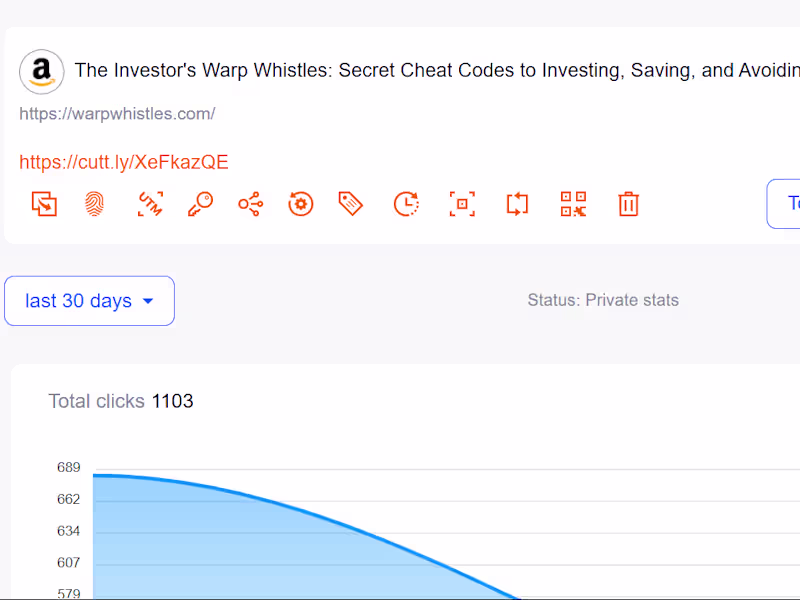Viewport: 800px width, 600px height.
Task: Click the link preview frame icon
Action: pos(461,203)
